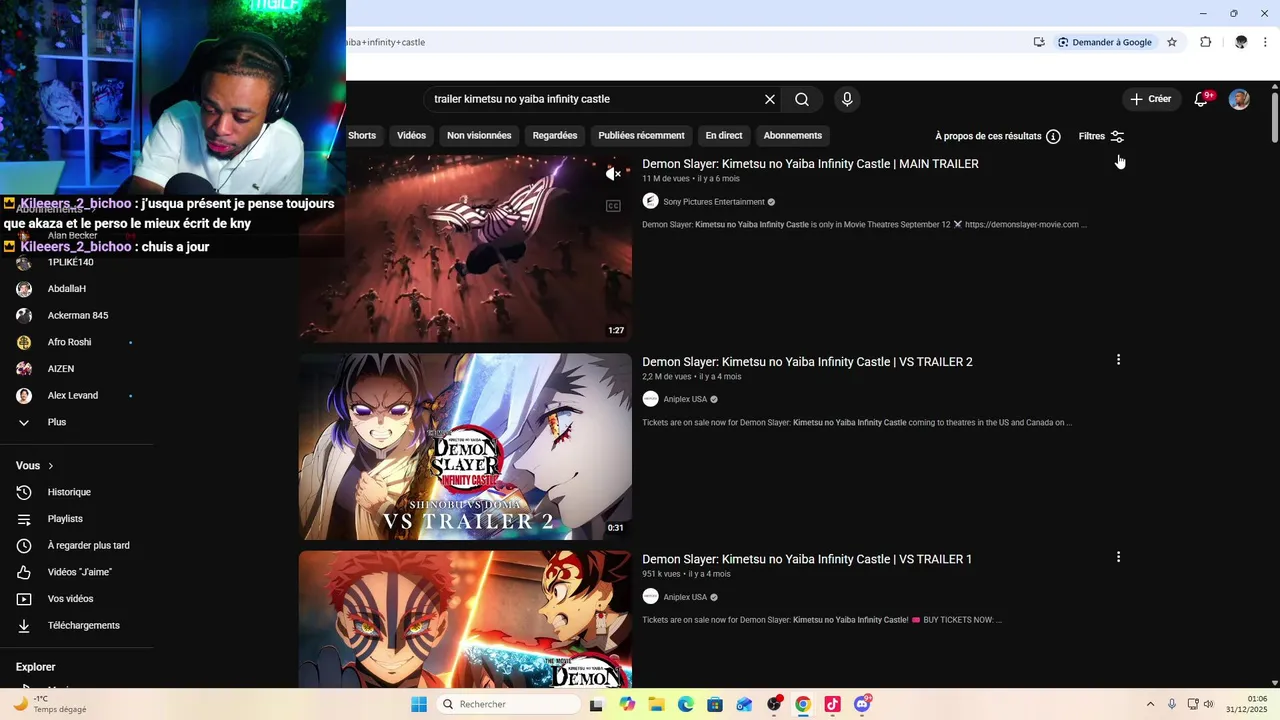Open the AIZEN subscription
This screenshot has height=720, width=1280.
tap(76, 369)
